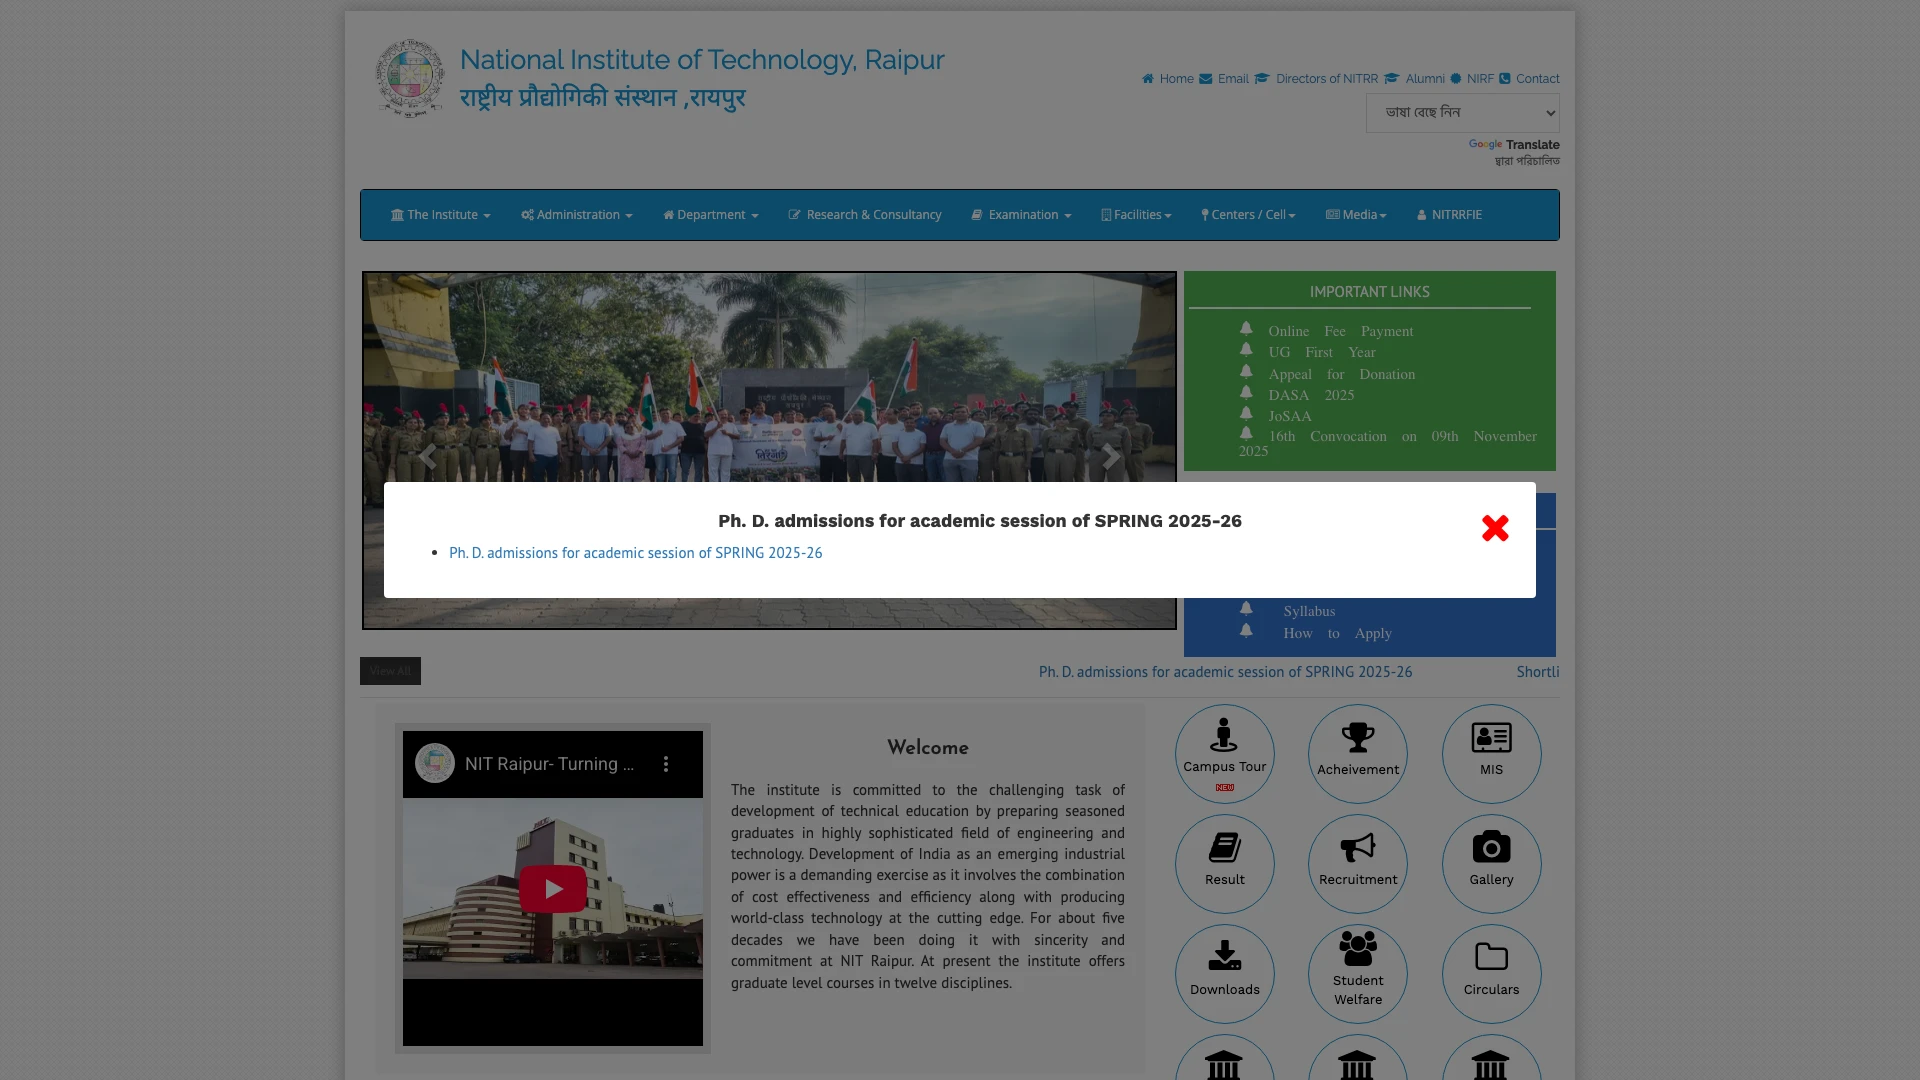This screenshot has height=1080, width=1920.
Task: Open the Syllabus link
Action: pyautogui.click(x=1309, y=611)
